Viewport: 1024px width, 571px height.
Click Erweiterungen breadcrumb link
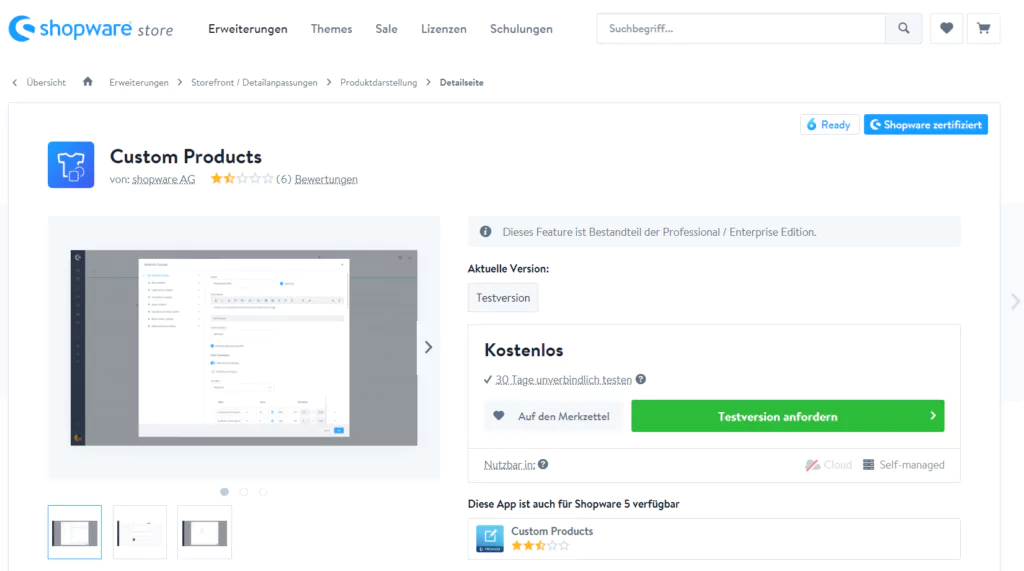click(x=138, y=82)
